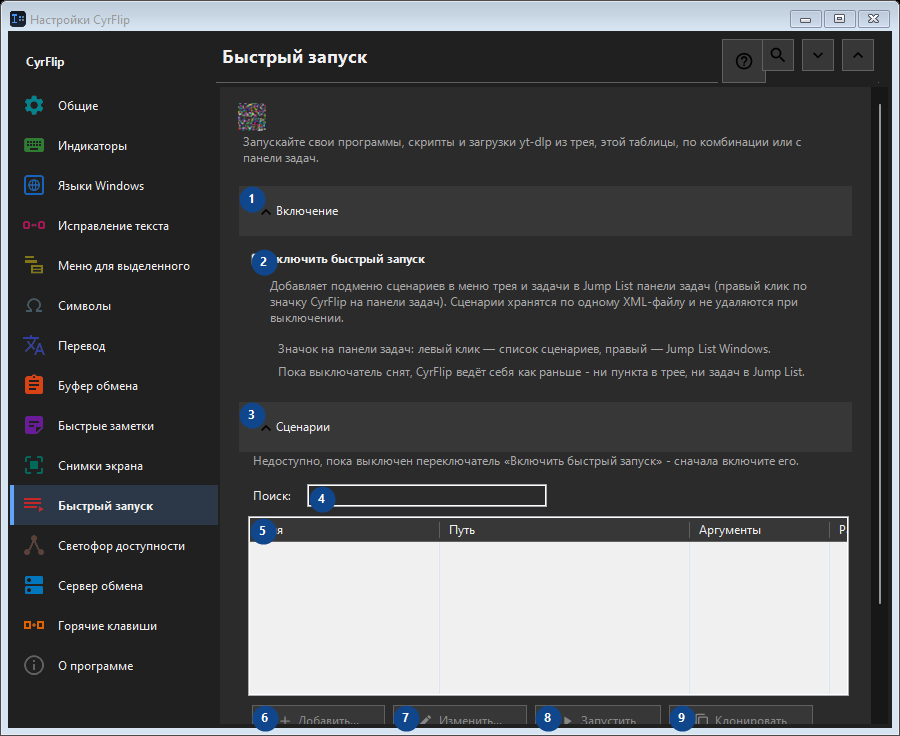Open Меню для выделенного sidebar icon
The image size is (900, 736).
[x=34, y=266]
